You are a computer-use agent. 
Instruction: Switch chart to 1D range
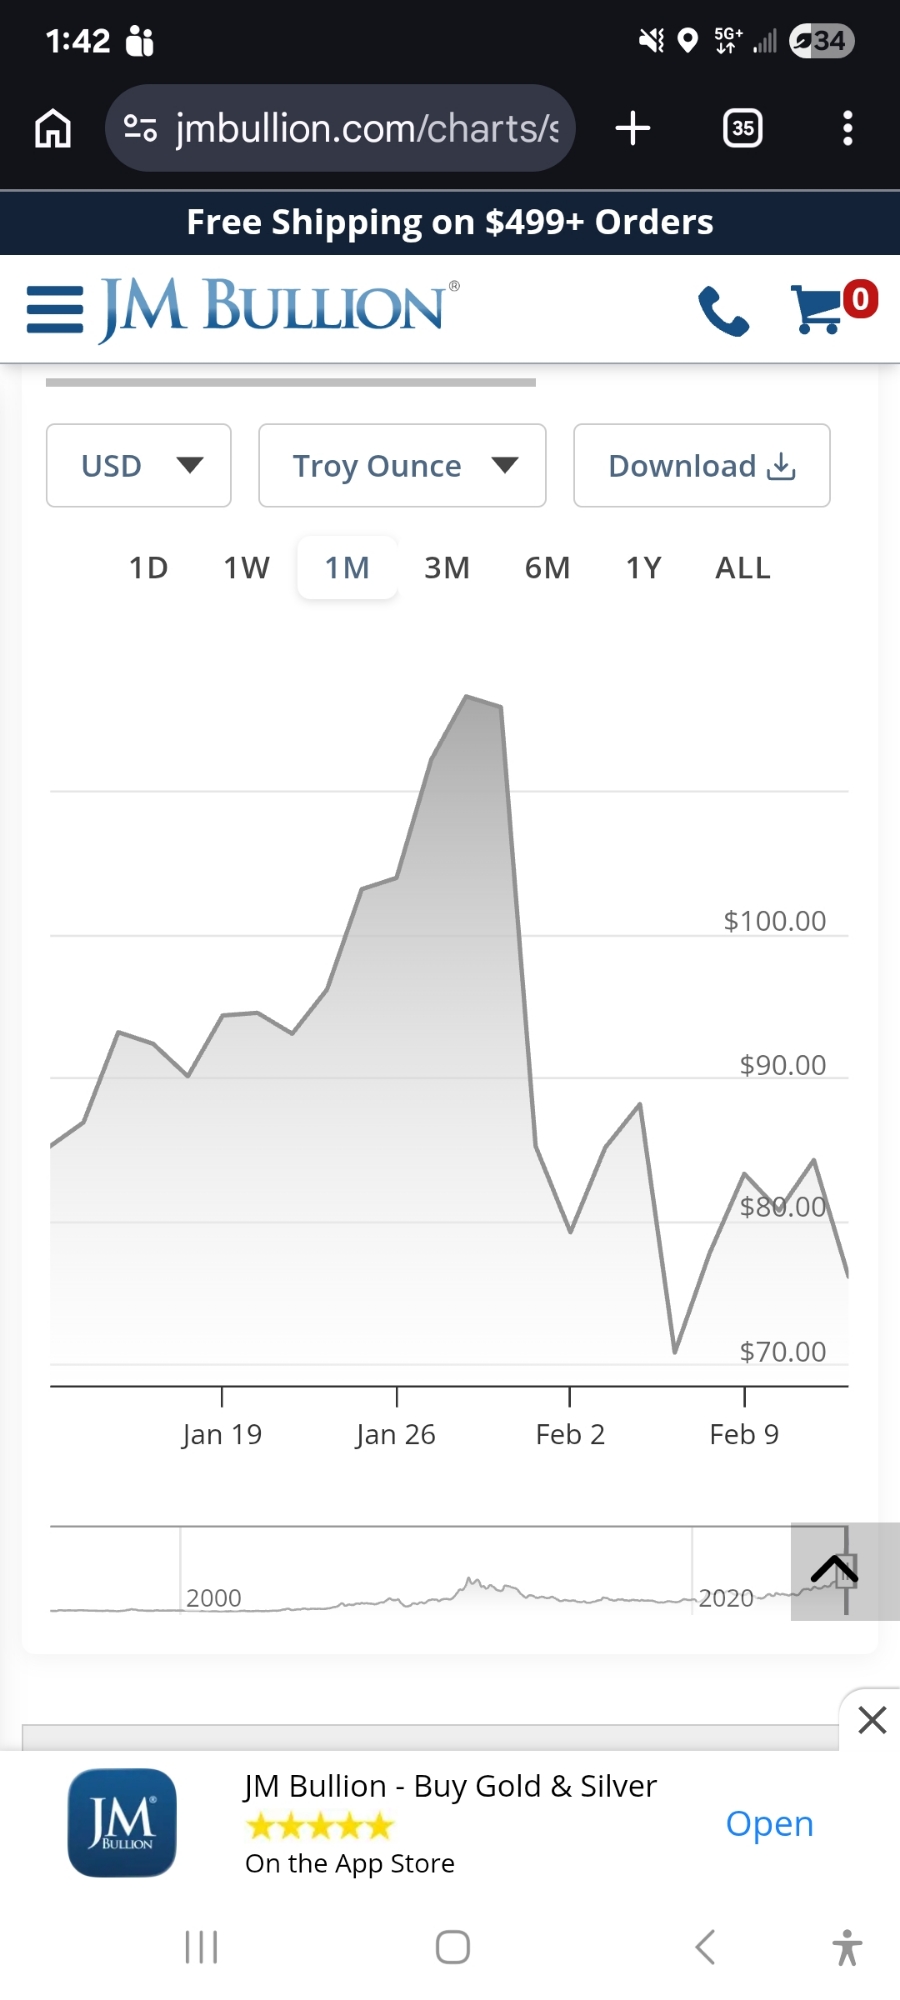[x=148, y=568]
